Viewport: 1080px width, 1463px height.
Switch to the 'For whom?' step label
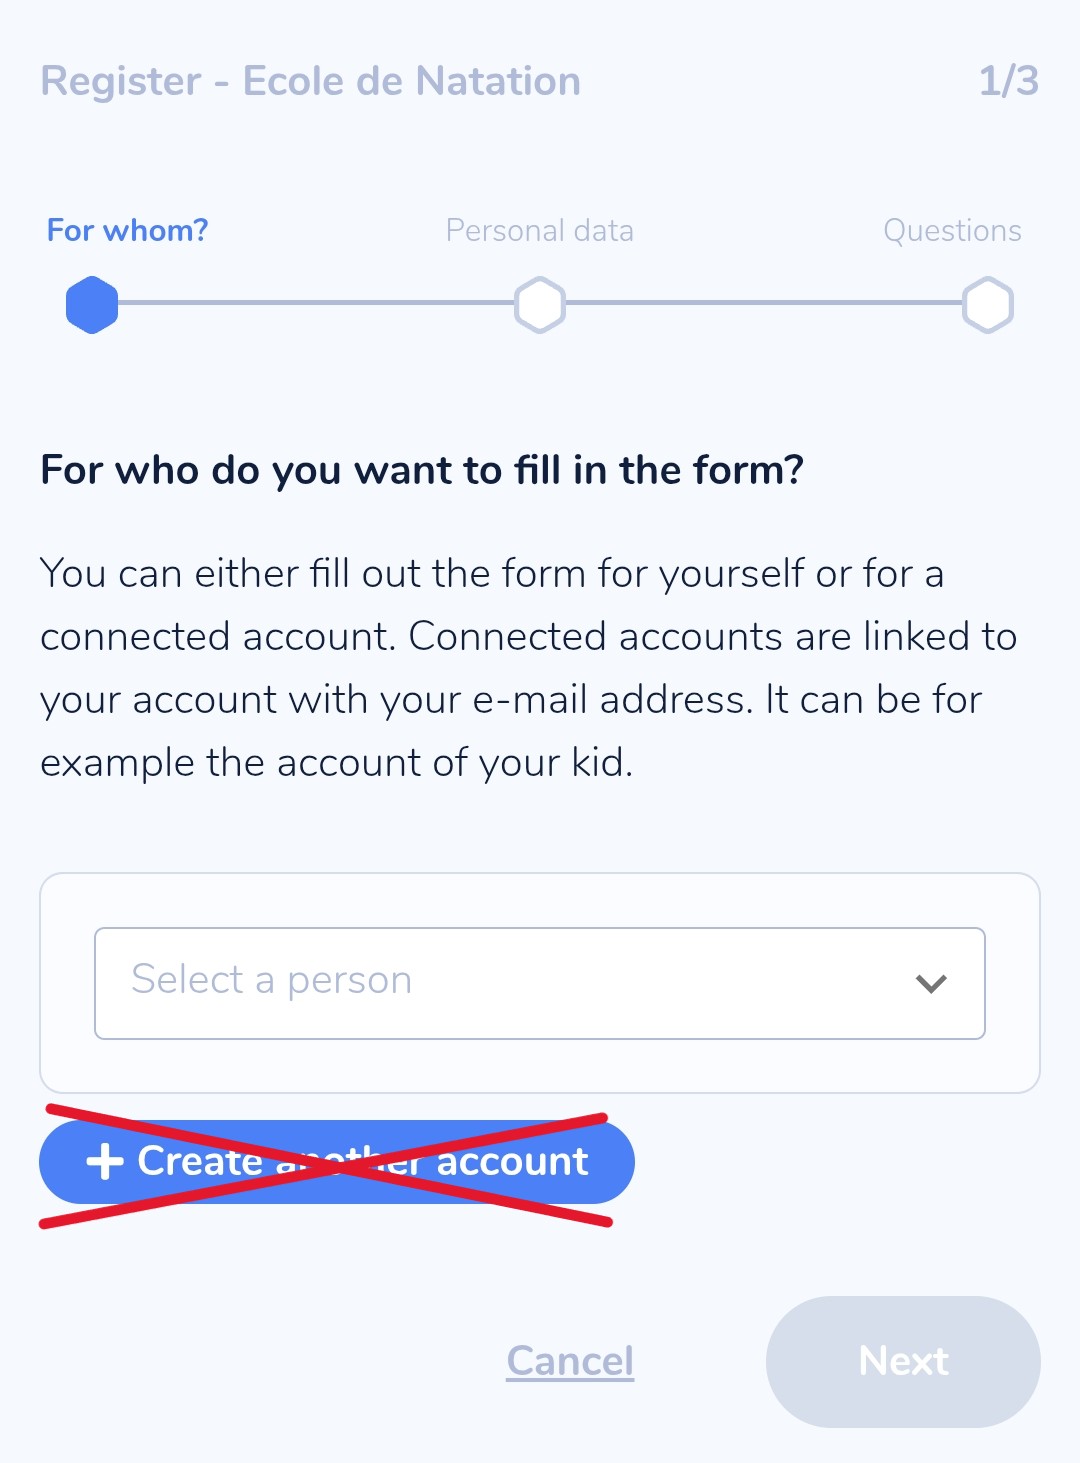click(x=128, y=231)
